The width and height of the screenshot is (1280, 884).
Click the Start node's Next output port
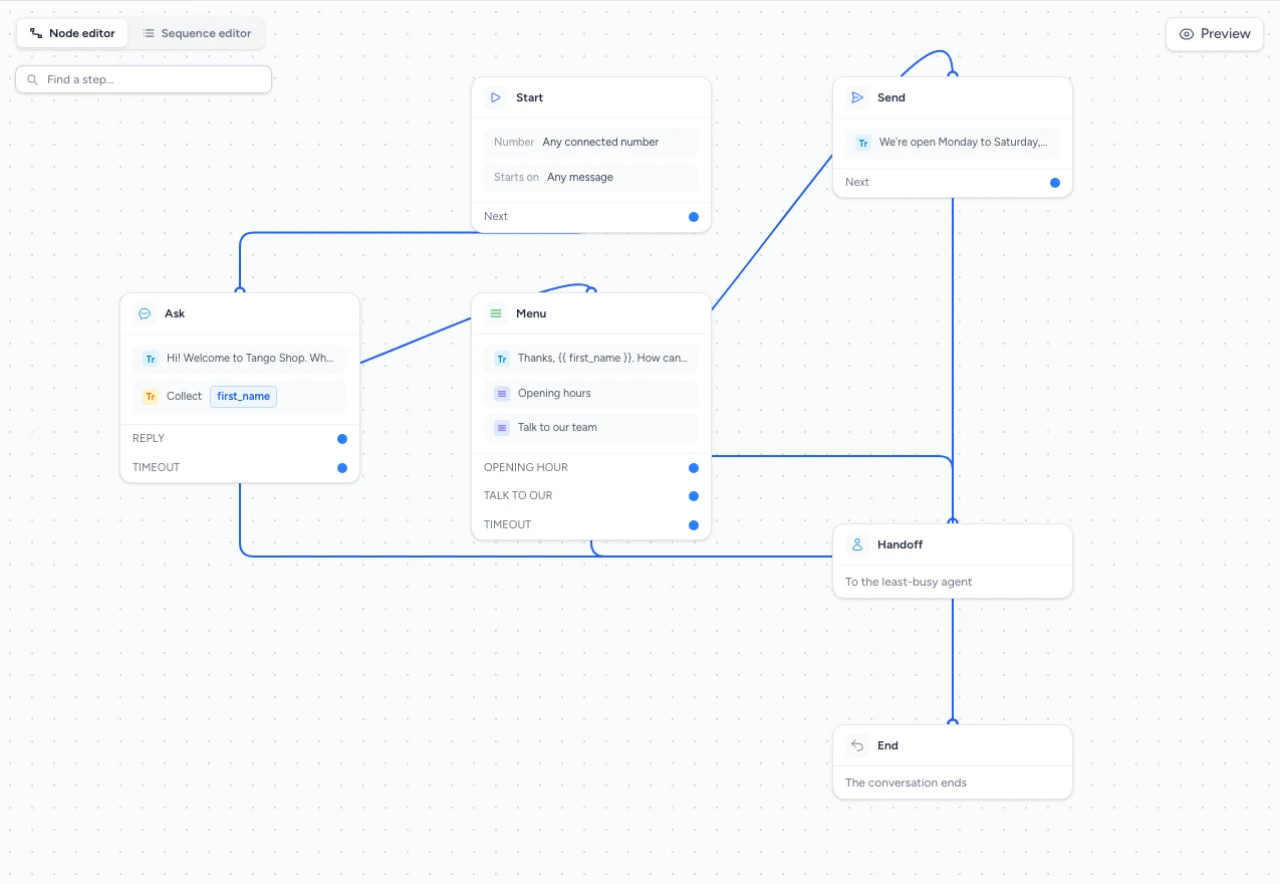click(x=694, y=217)
